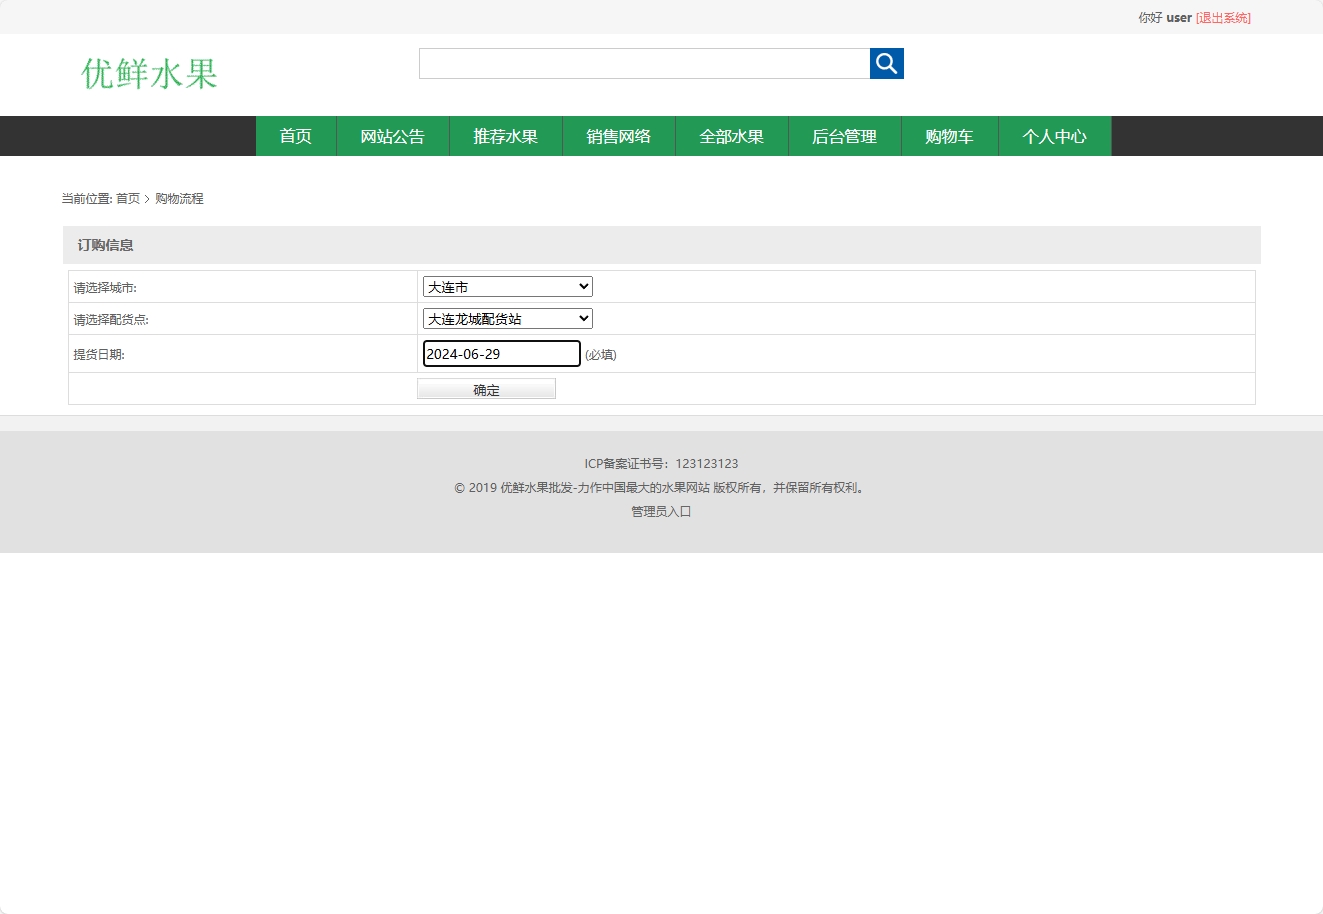Click the 购物流程 breadcrumb link

click(179, 199)
